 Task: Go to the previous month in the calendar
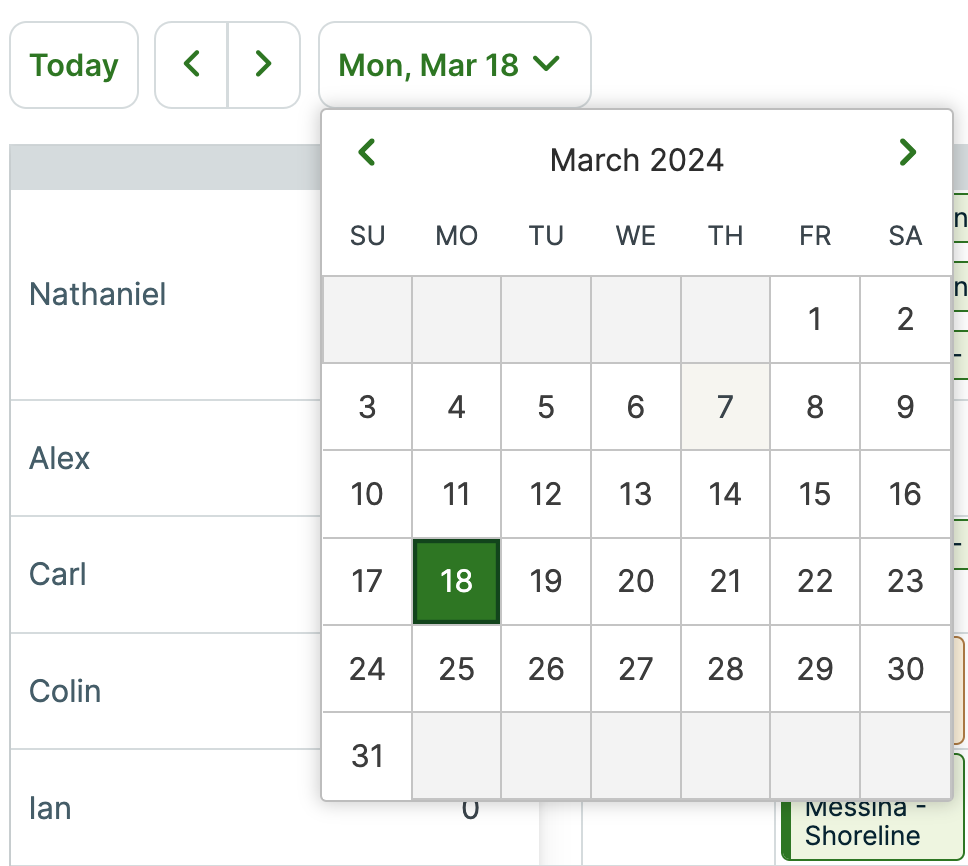367,152
